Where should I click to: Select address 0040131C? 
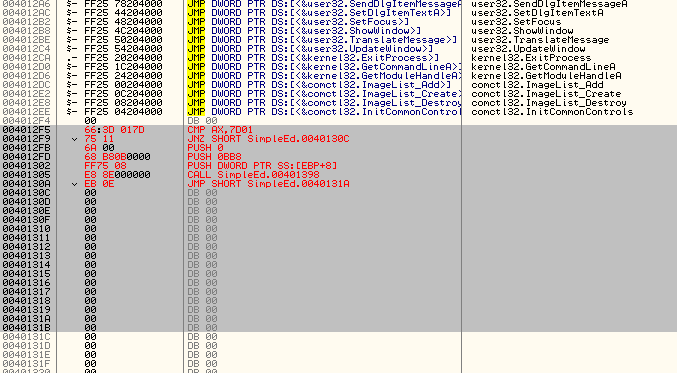(x=26, y=337)
